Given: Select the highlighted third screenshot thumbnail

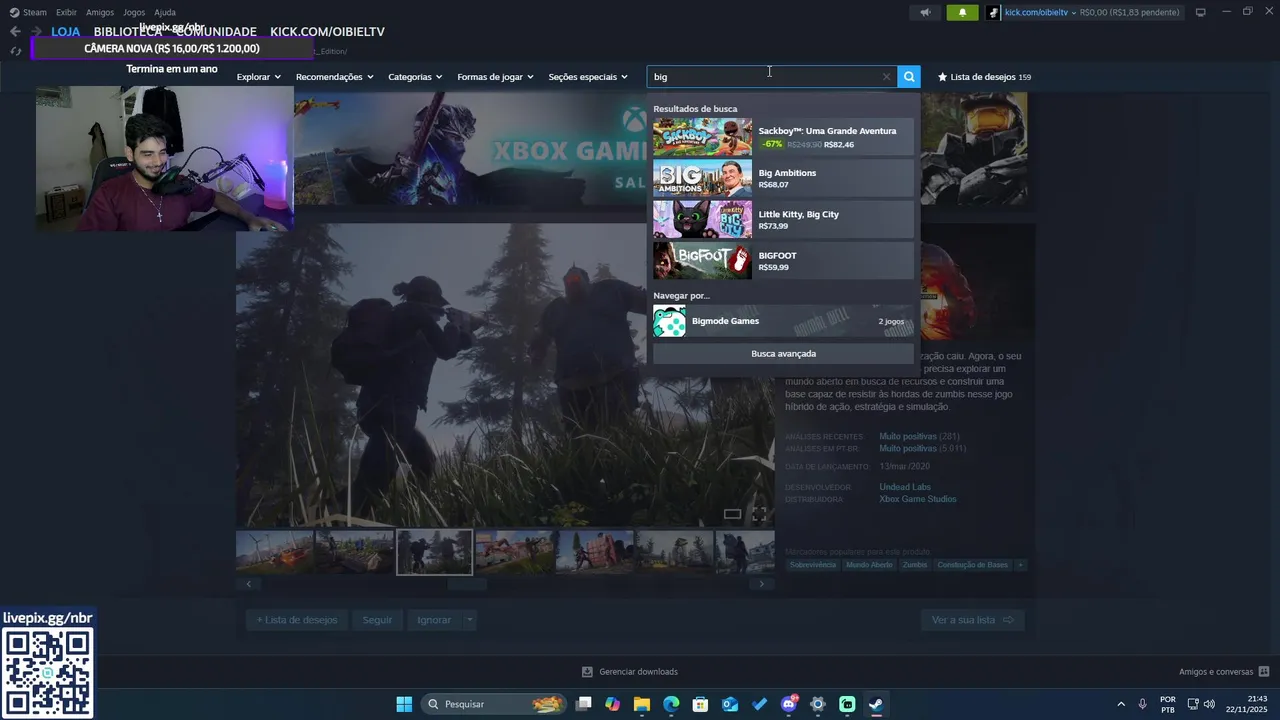Looking at the screenshot, I should pos(434,552).
